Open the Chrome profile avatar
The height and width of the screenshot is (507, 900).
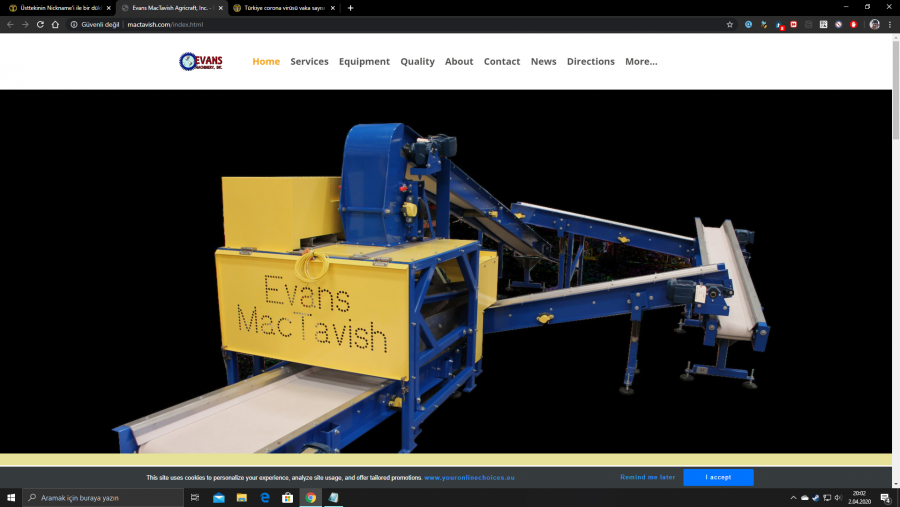(x=874, y=24)
